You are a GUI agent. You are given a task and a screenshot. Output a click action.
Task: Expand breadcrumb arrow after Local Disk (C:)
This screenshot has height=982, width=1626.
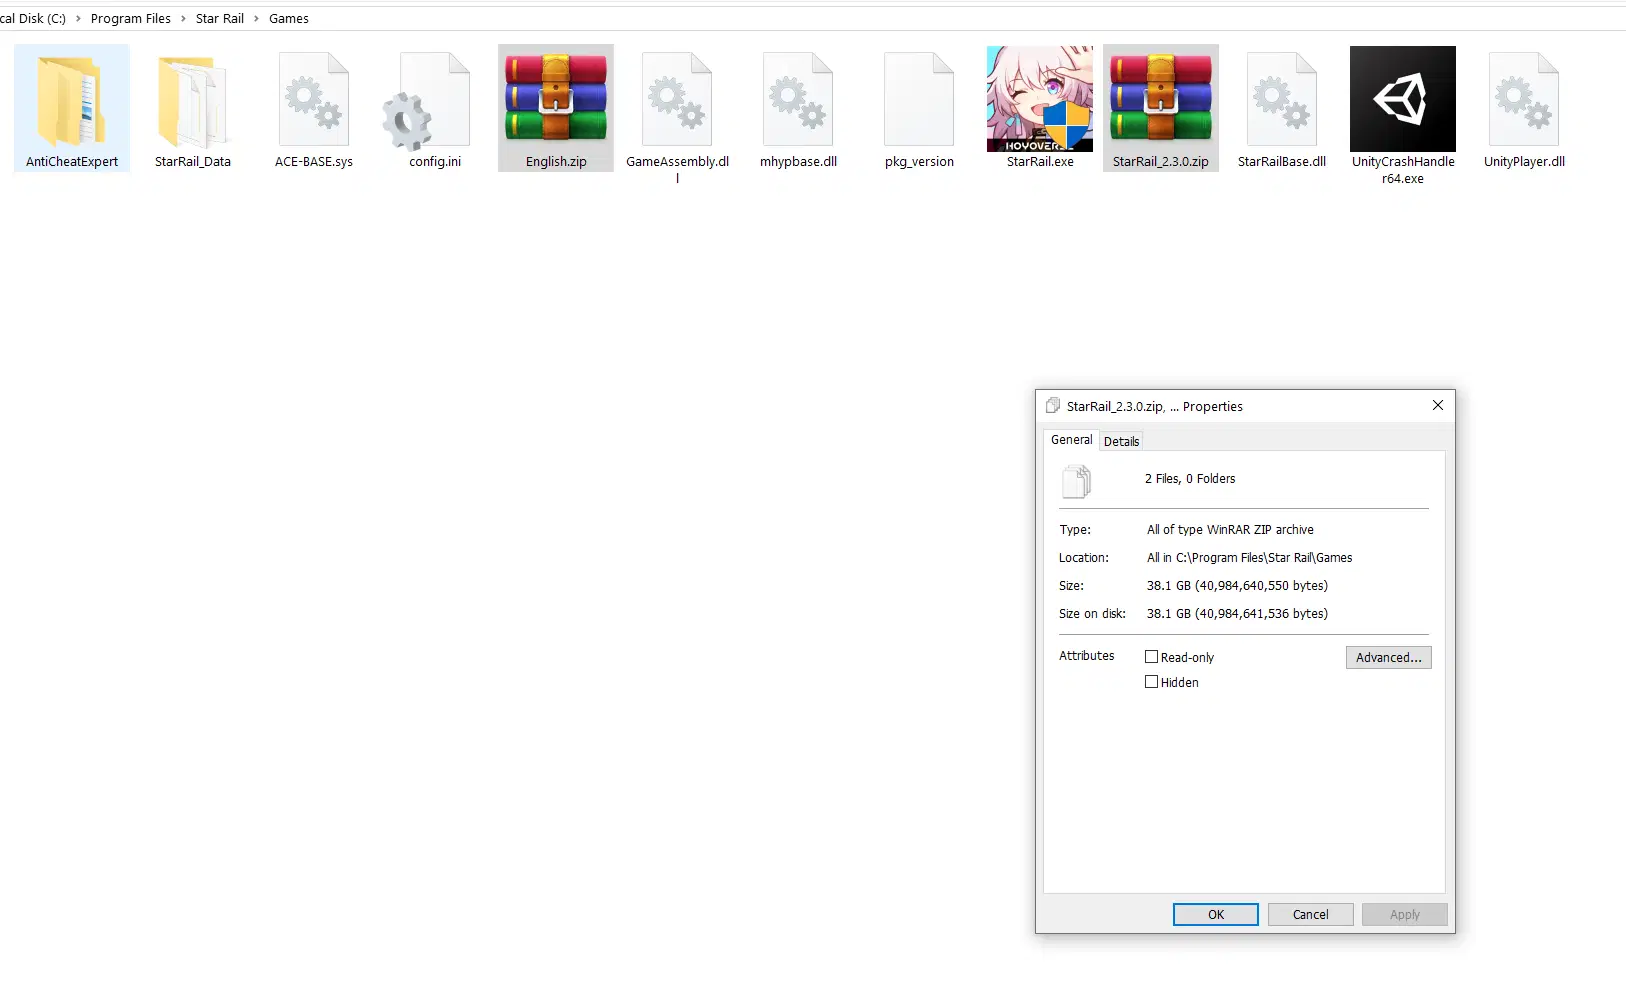pyautogui.click(x=78, y=19)
